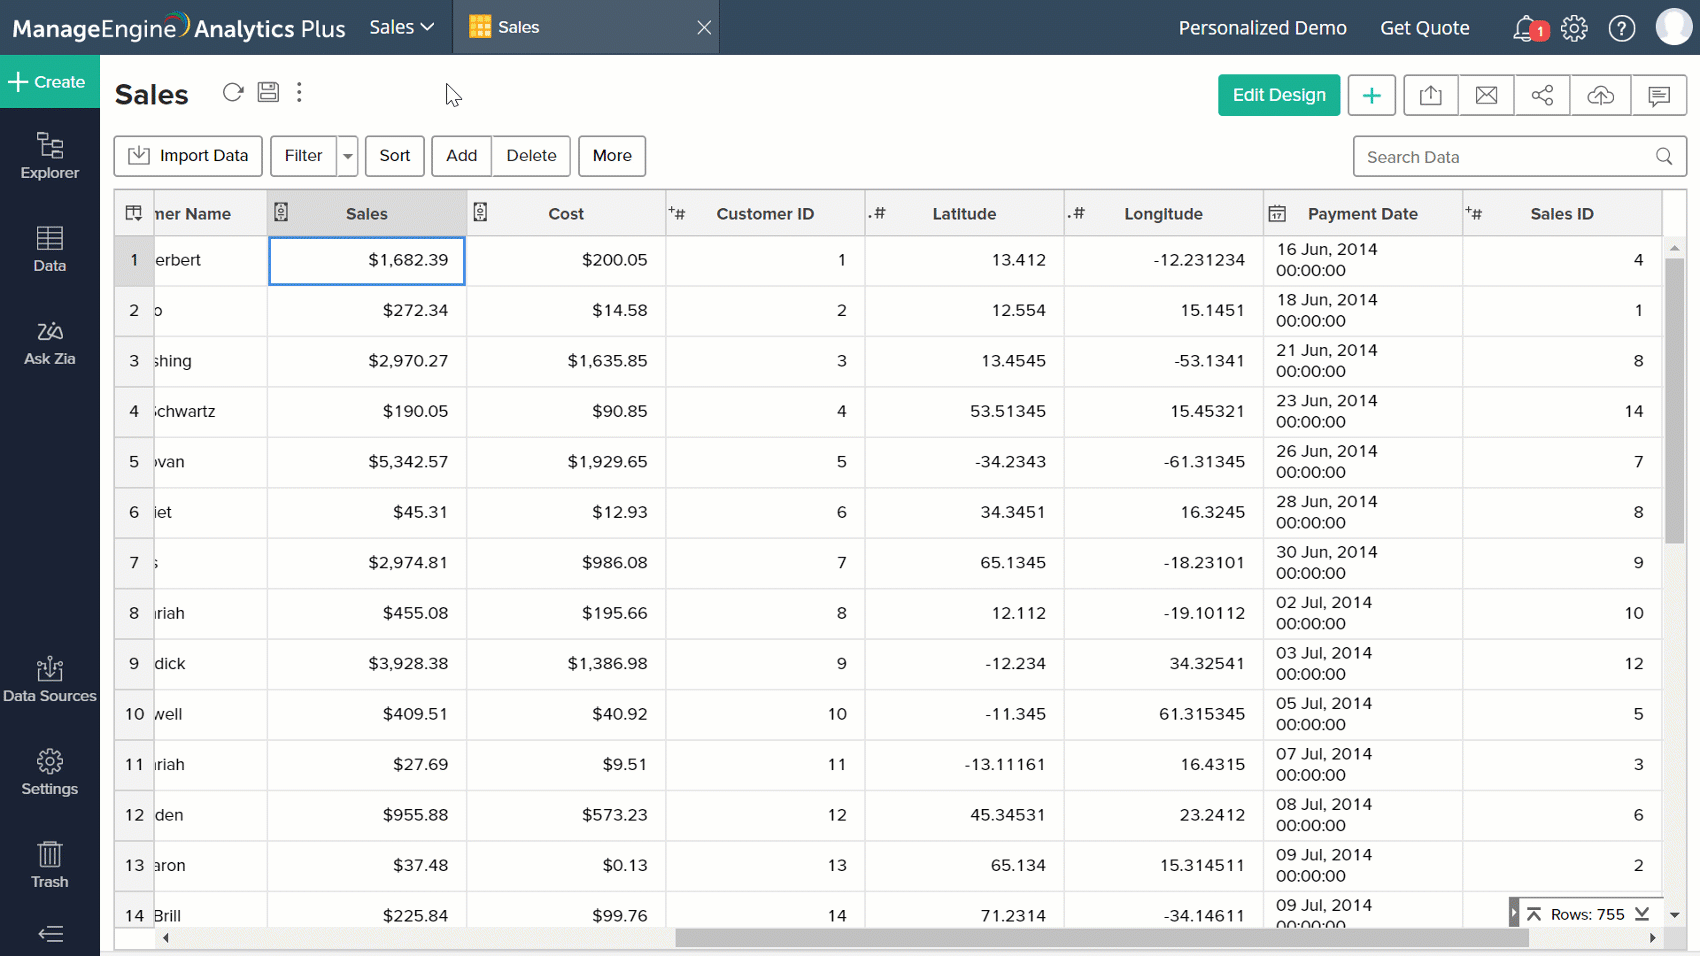Open the share icon in toolbar
This screenshot has height=956, width=1700.
coord(1542,96)
